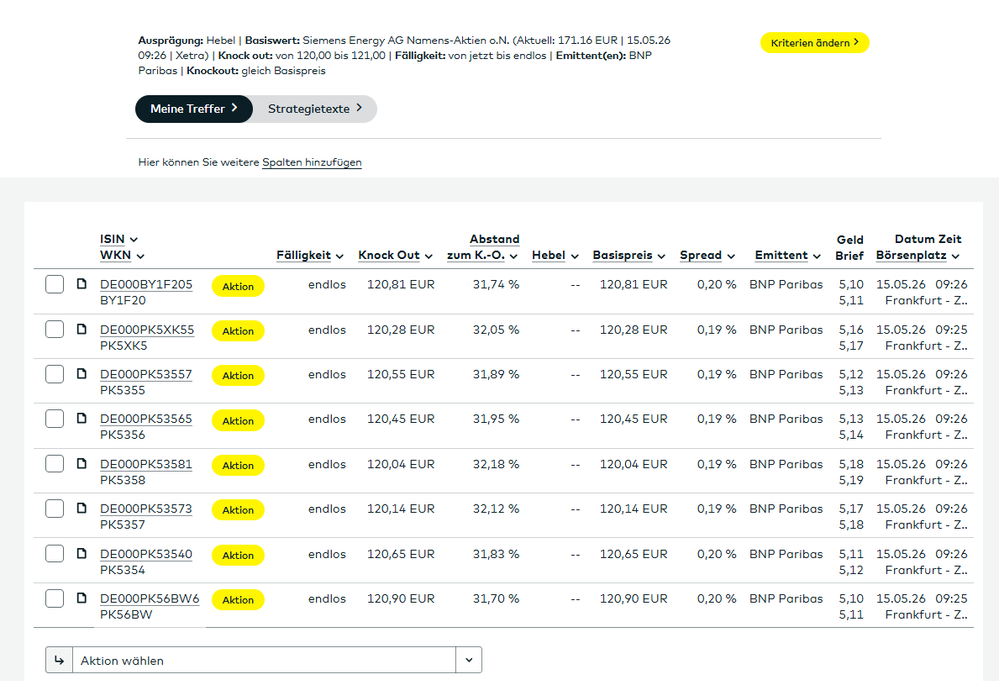Sort by Emittent column
Screen dimensions: 999x681
coord(787,255)
